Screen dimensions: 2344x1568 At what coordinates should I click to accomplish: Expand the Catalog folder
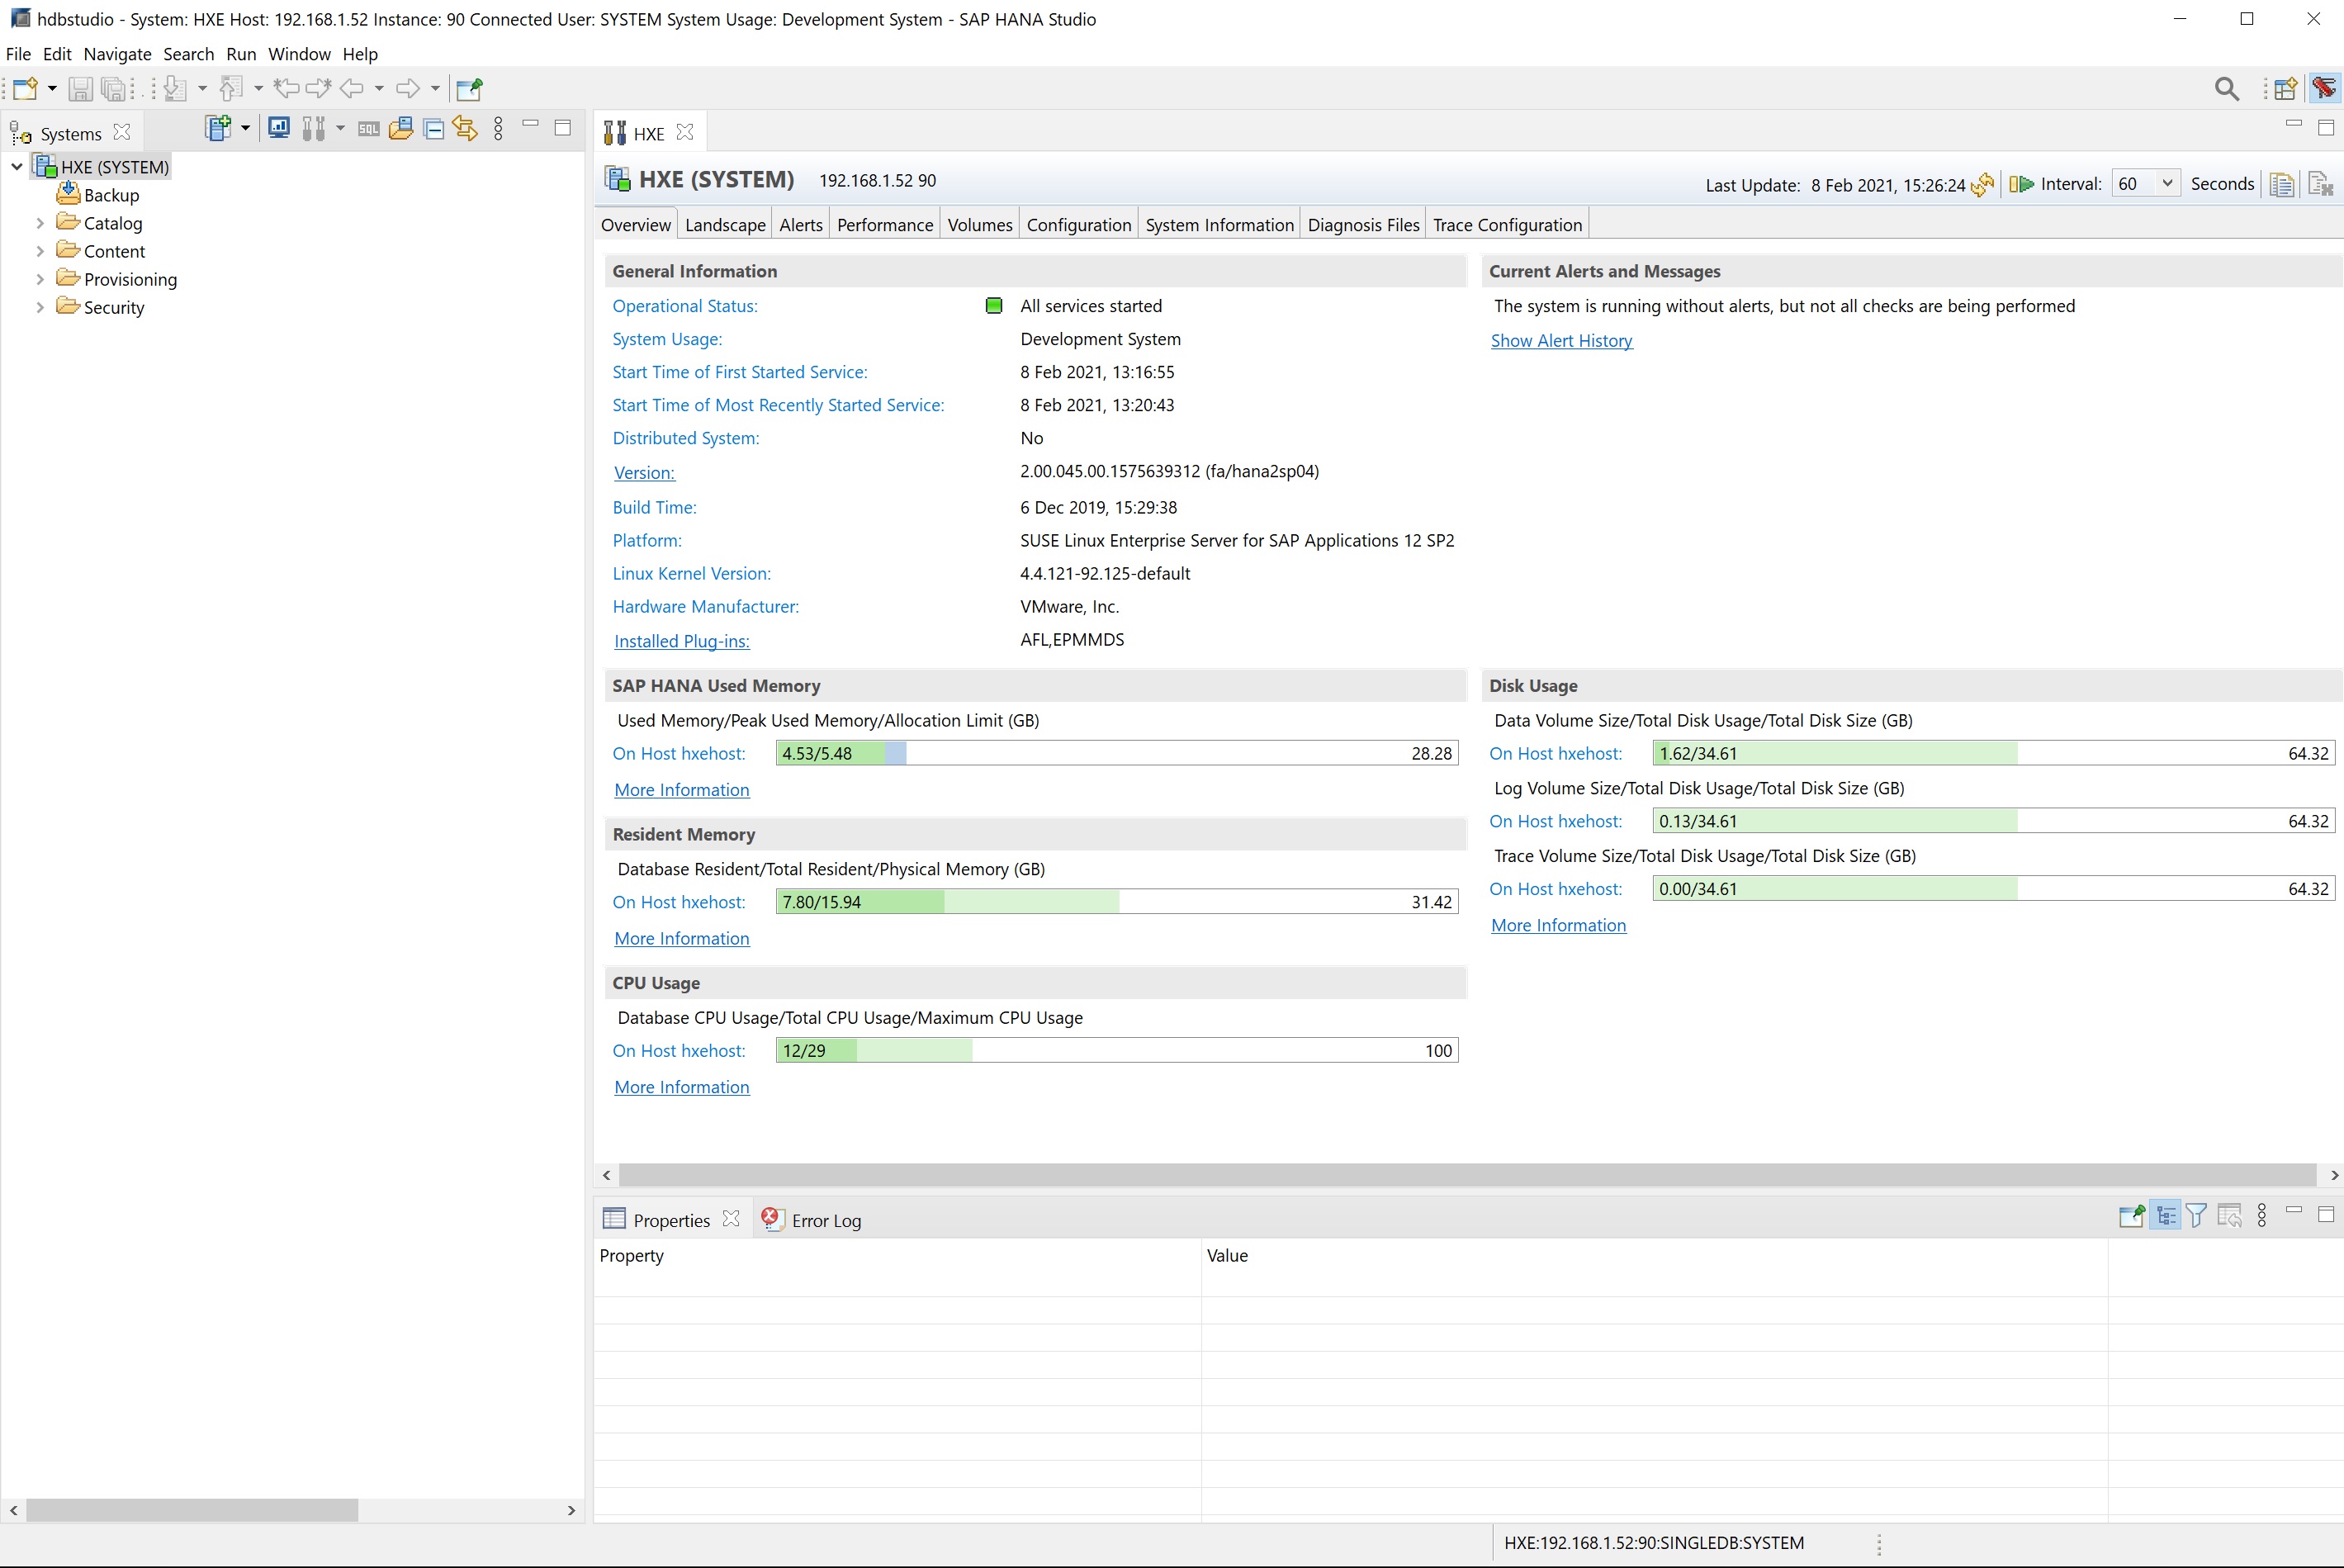(x=40, y=223)
